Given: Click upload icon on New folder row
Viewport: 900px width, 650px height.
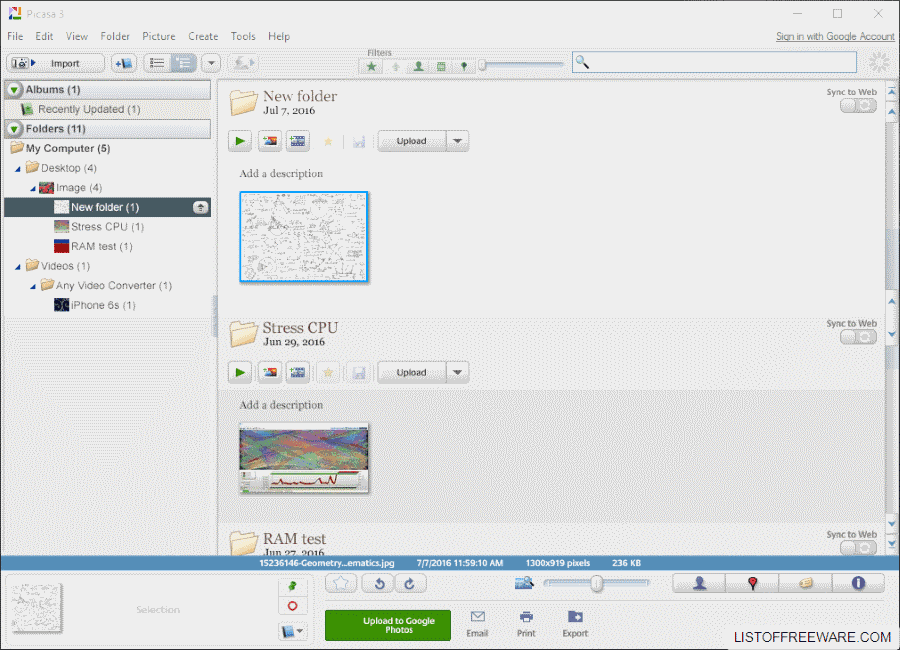Looking at the screenshot, I should (200, 207).
